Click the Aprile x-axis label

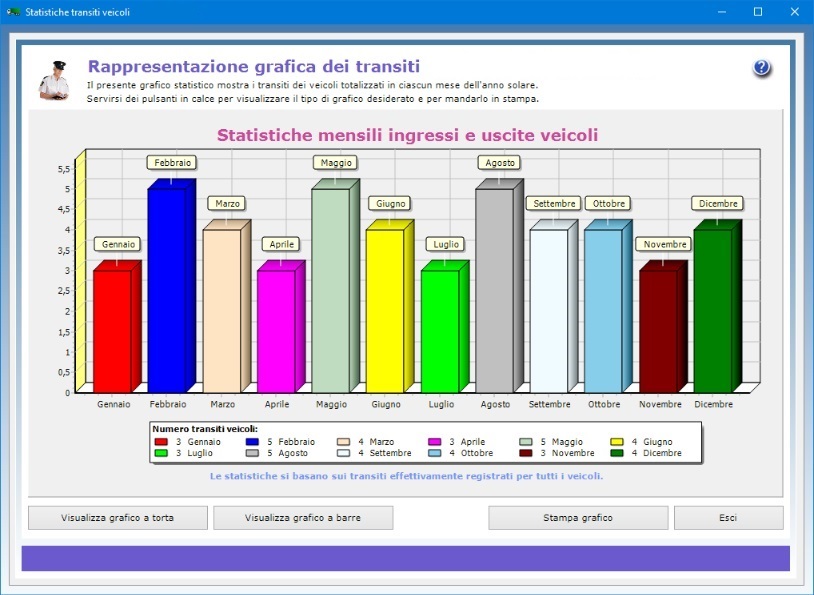277,404
